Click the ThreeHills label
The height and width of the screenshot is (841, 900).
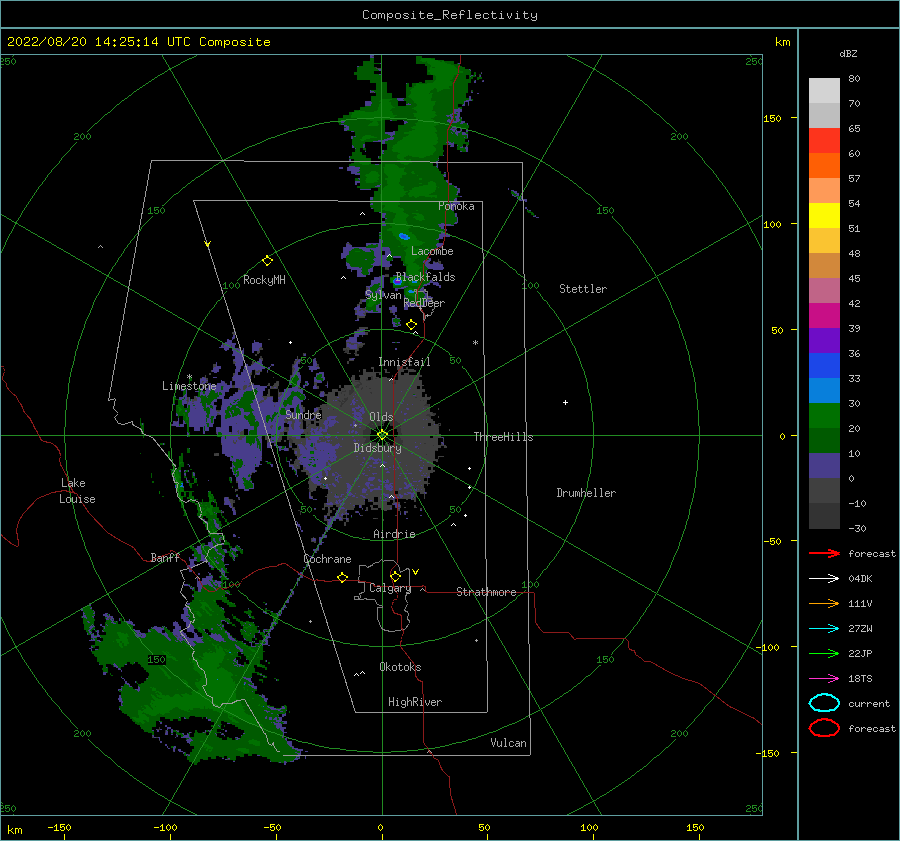coord(503,437)
